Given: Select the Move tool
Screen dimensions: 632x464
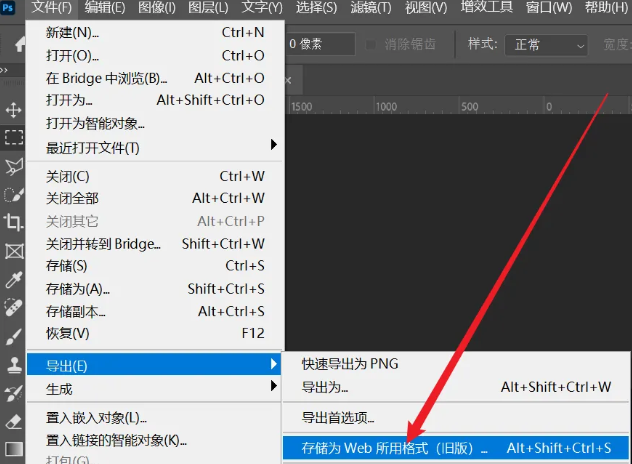Looking at the screenshot, I should click(13, 110).
